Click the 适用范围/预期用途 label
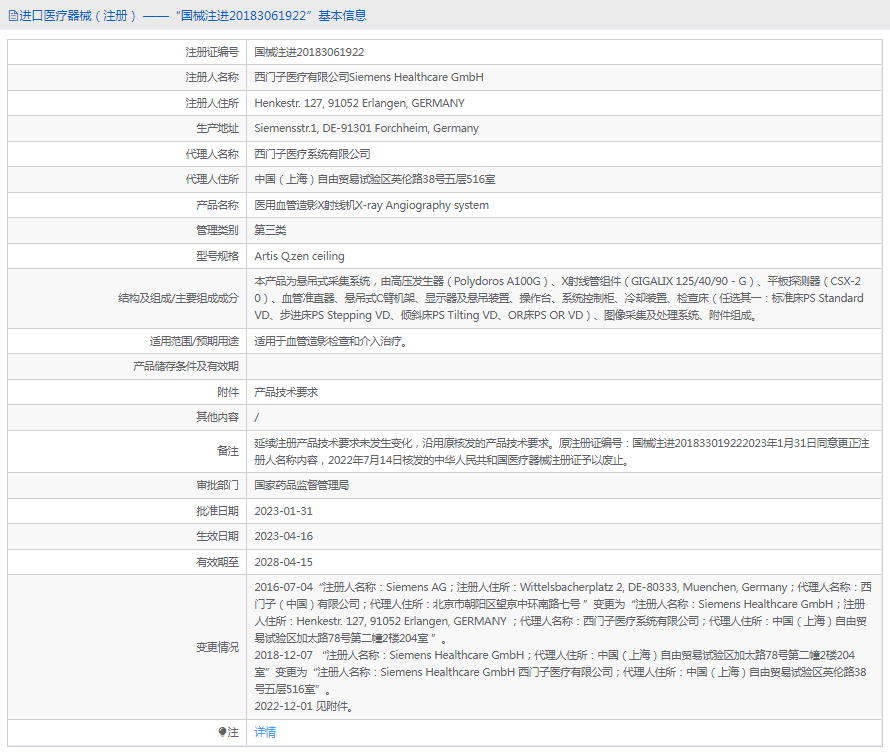The width and height of the screenshot is (890, 754). (x=194, y=341)
